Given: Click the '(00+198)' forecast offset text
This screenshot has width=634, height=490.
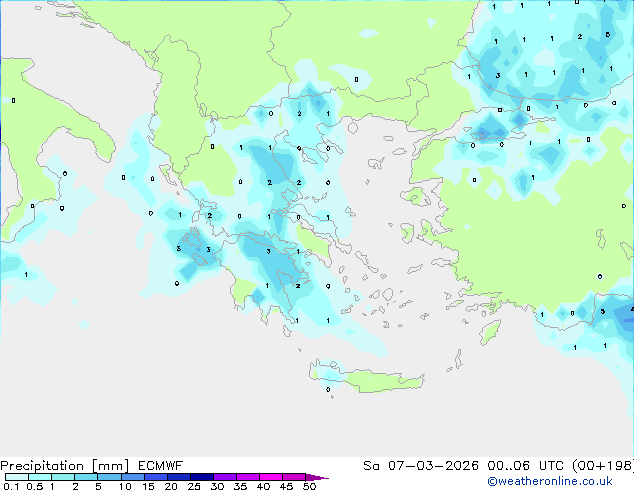Looking at the screenshot, I should 603,466.
